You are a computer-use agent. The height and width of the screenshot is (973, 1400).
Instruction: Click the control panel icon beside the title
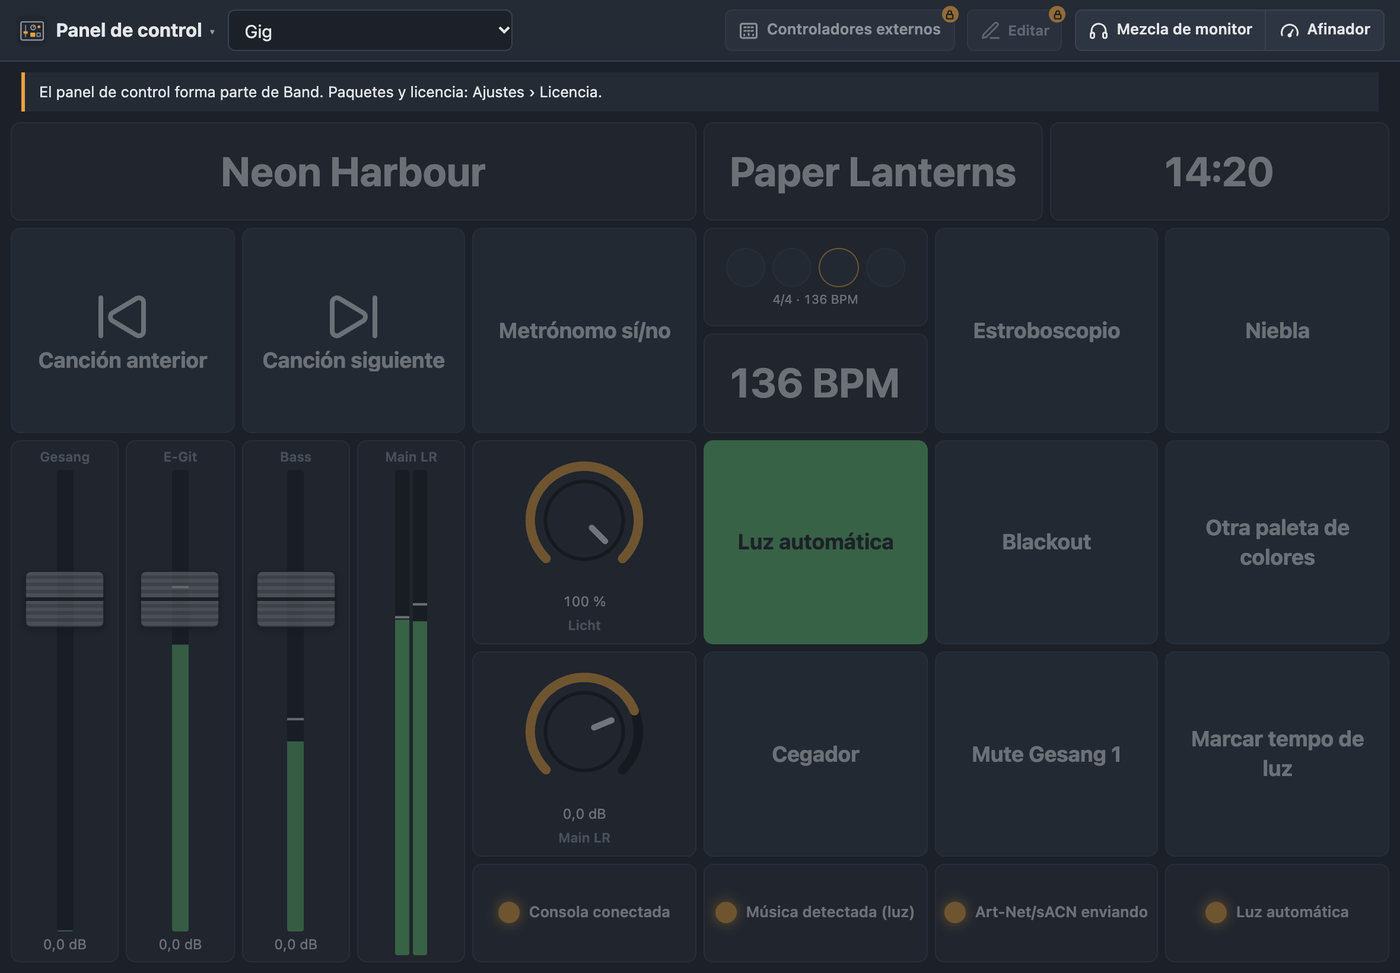tap(32, 31)
